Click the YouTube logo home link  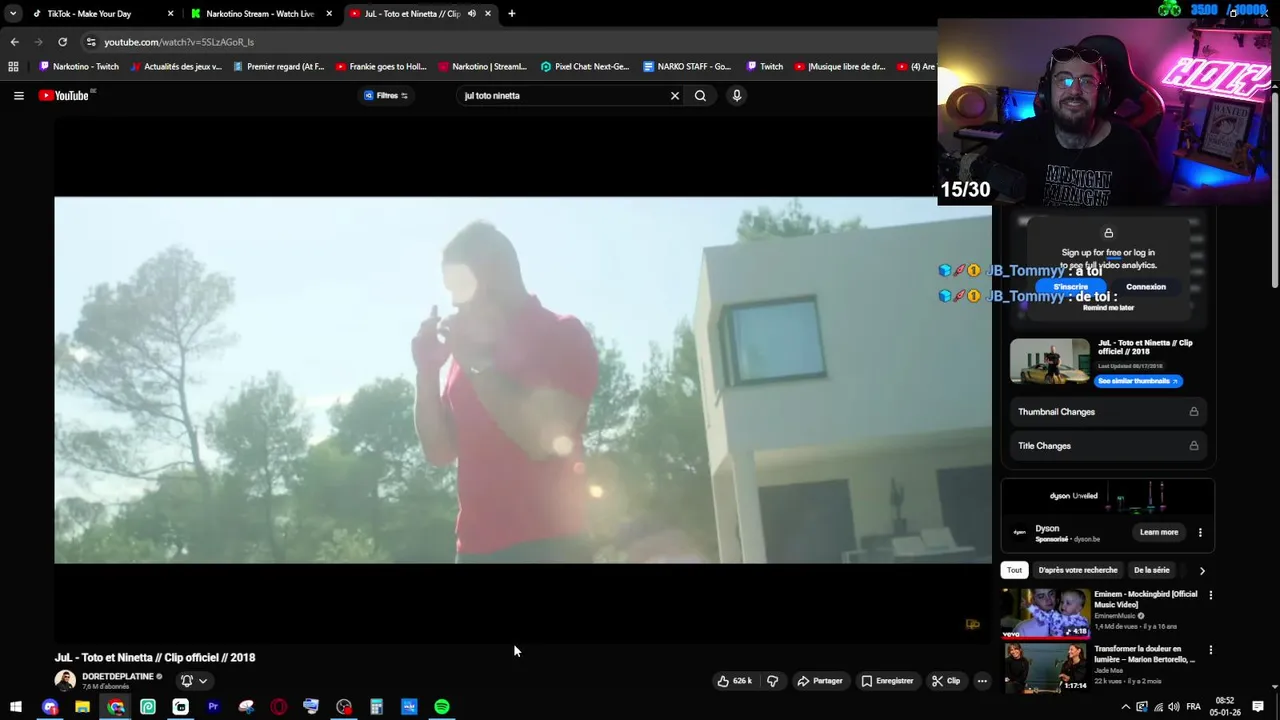coord(64,96)
